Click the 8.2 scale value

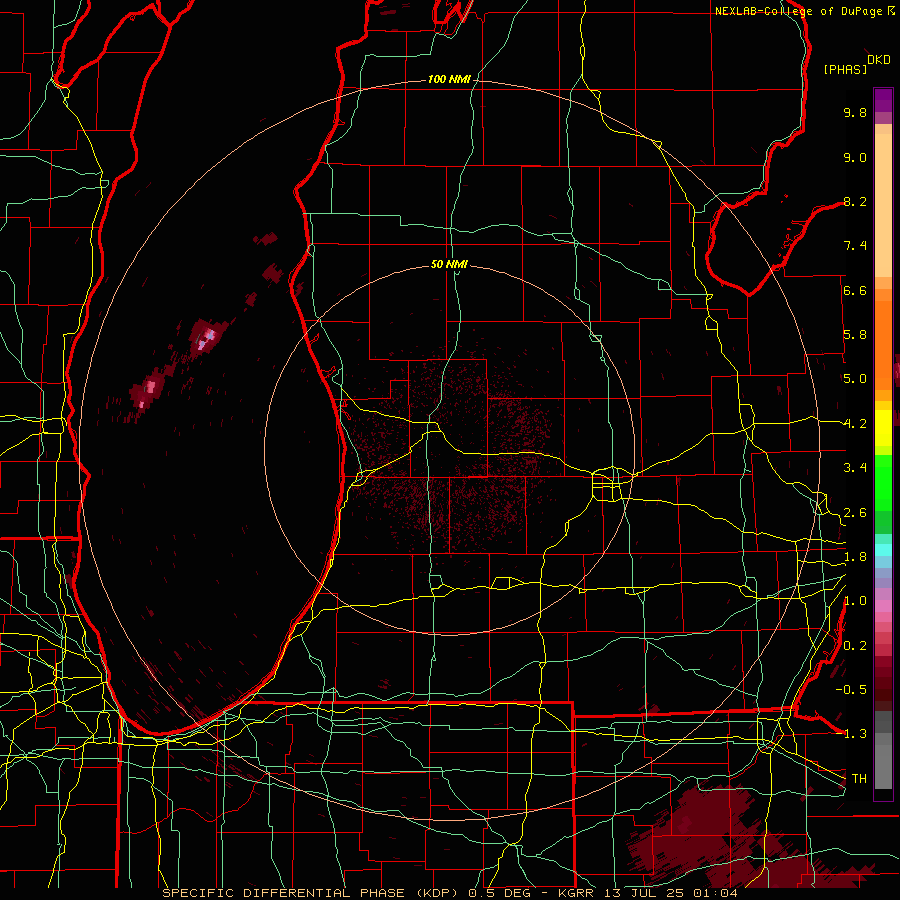(x=855, y=201)
